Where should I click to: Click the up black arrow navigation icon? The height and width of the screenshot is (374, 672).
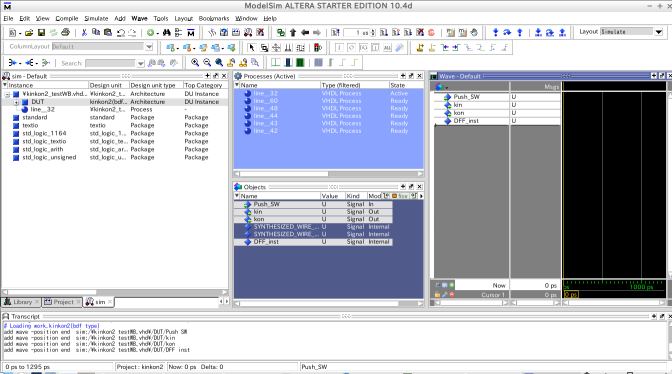[x=293, y=33]
